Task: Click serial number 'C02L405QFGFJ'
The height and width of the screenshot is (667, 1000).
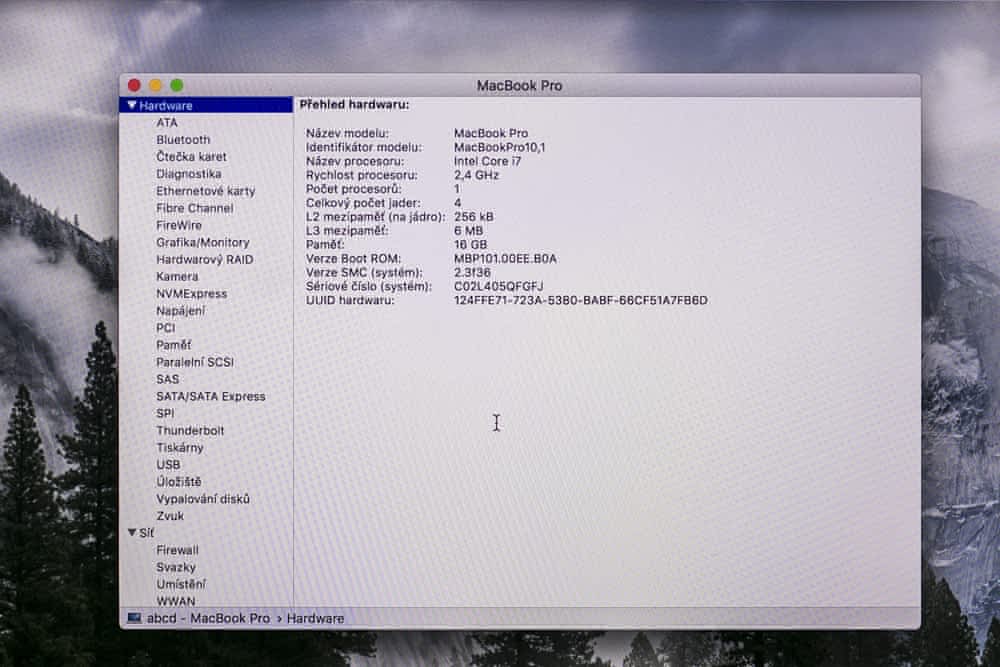Action: click(x=499, y=286)
